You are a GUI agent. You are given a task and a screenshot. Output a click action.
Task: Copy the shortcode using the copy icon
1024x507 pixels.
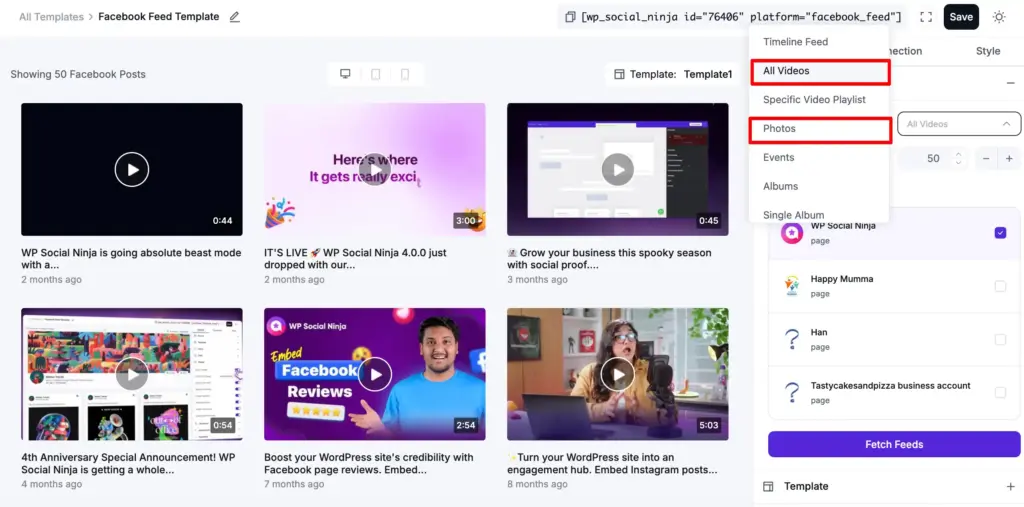click(x=570, y=17)
